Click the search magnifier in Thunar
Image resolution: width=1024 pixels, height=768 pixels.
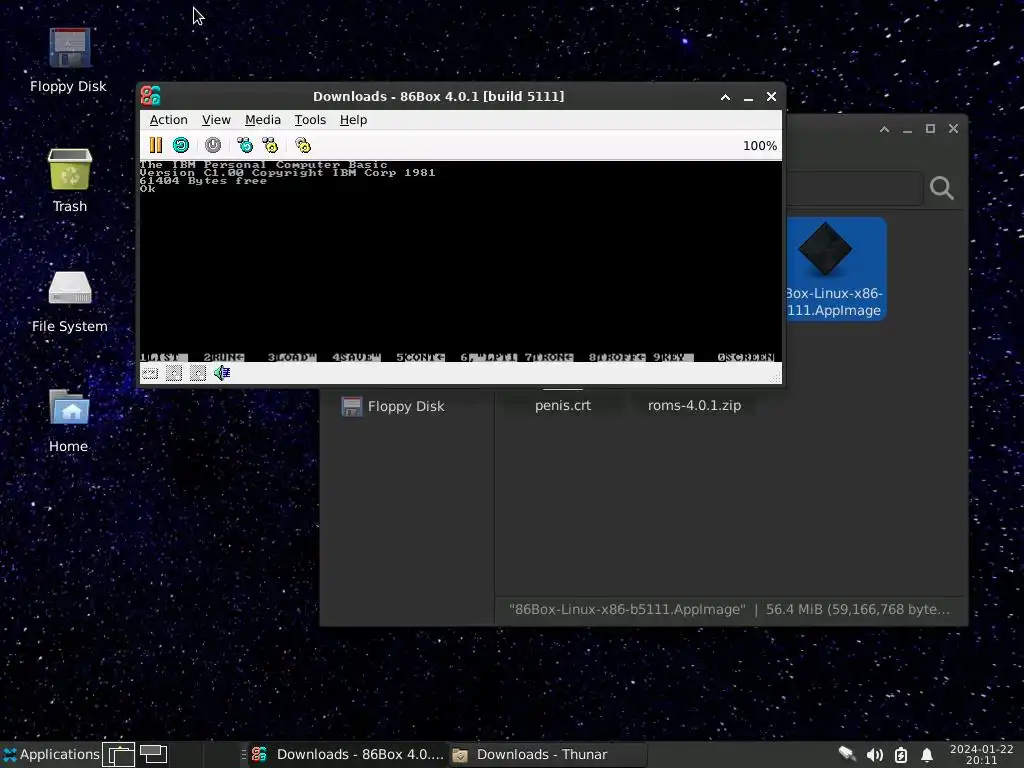941,188
